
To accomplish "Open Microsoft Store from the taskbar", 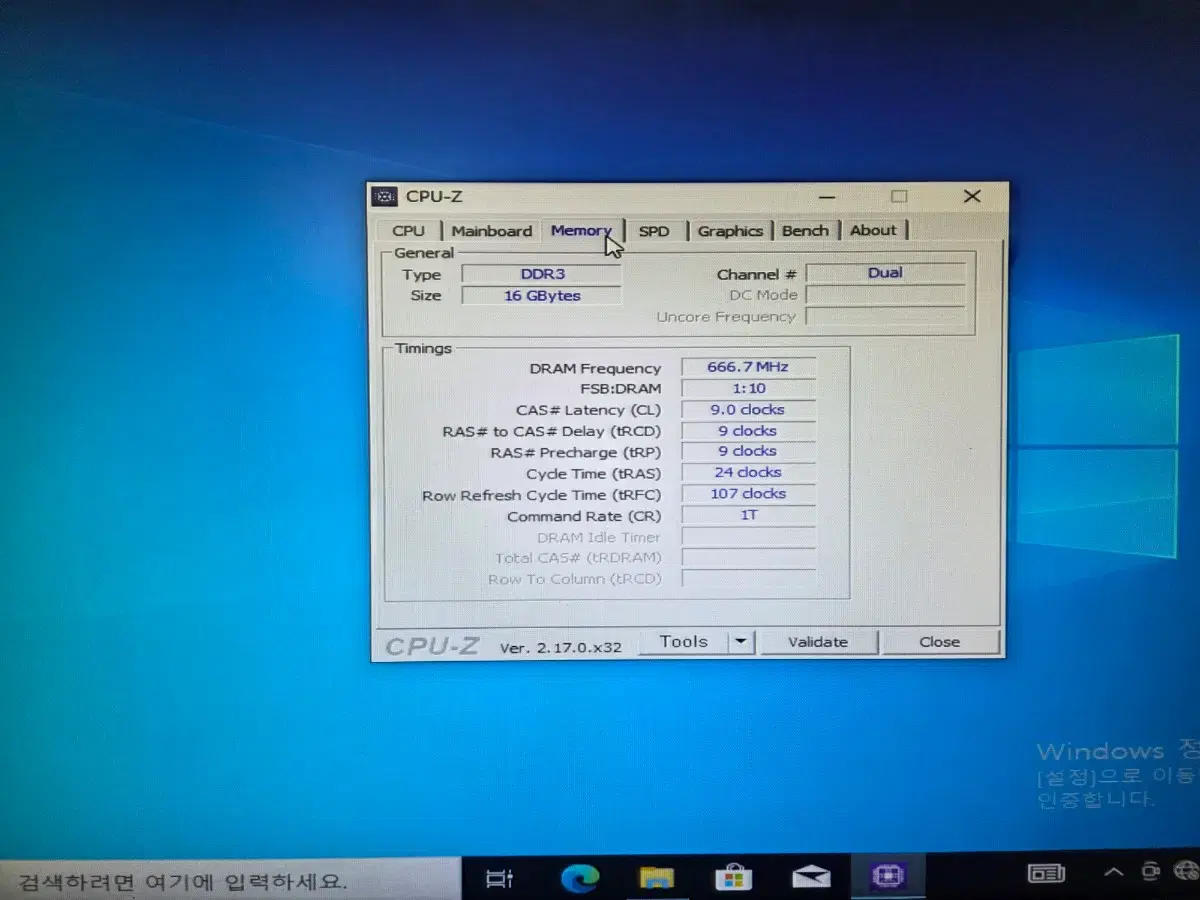I will [734, 879].
